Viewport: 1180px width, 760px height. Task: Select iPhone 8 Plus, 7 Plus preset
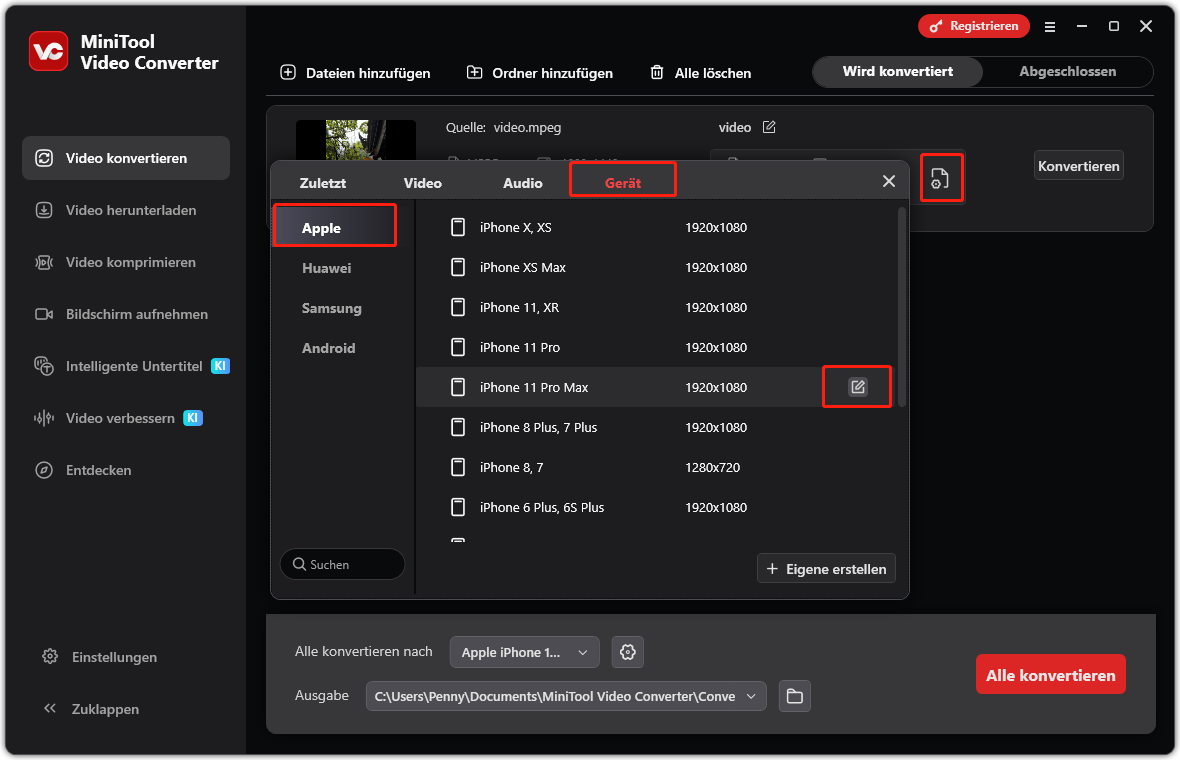(655, 427)
